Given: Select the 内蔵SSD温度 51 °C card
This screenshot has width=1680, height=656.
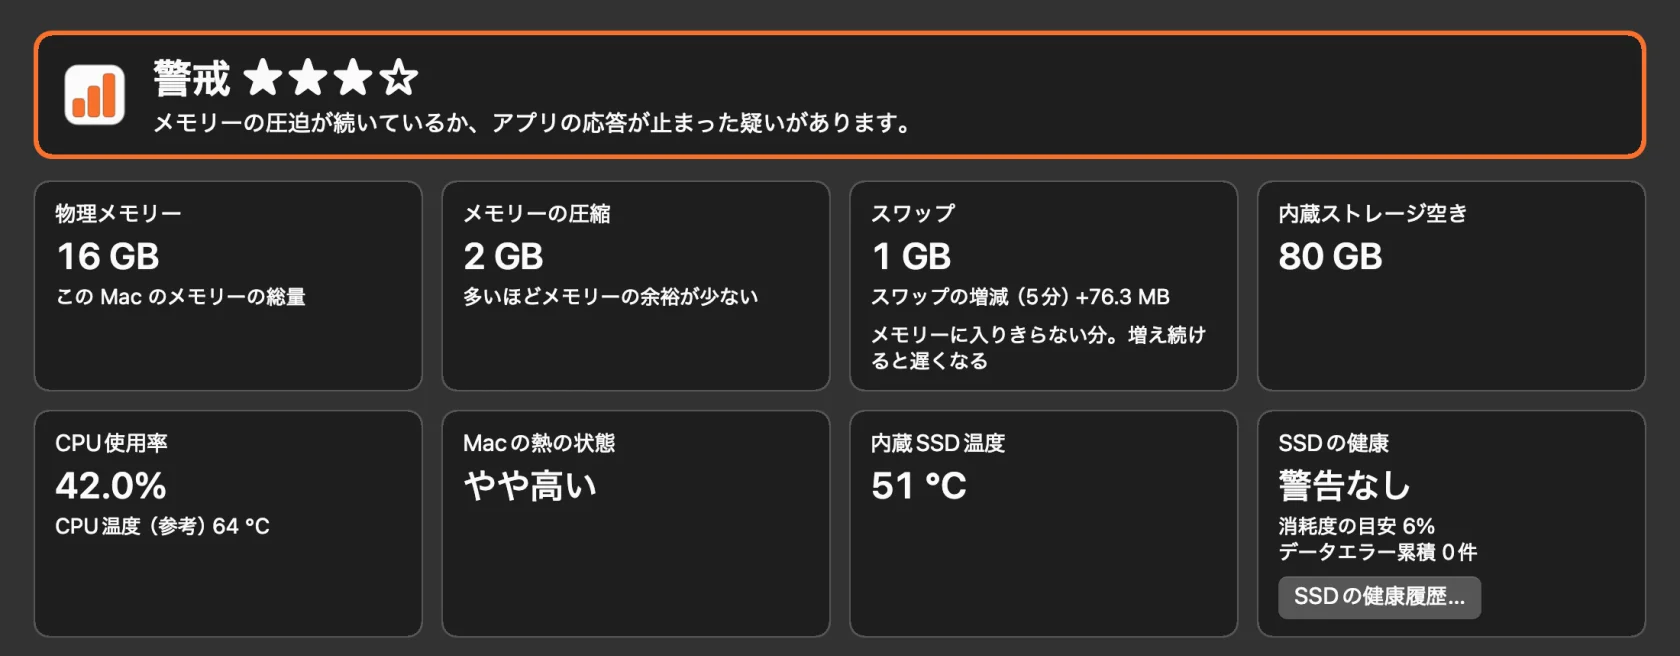Looking at the screenshot, I should pyautogui.click(x=1044, y=524).
